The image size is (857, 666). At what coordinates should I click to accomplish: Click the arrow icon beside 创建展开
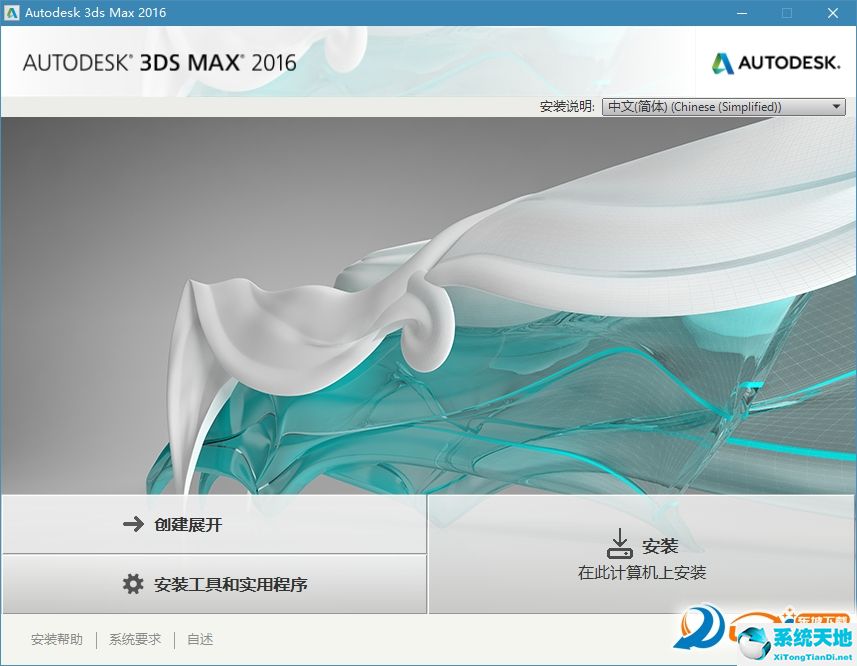133,524
